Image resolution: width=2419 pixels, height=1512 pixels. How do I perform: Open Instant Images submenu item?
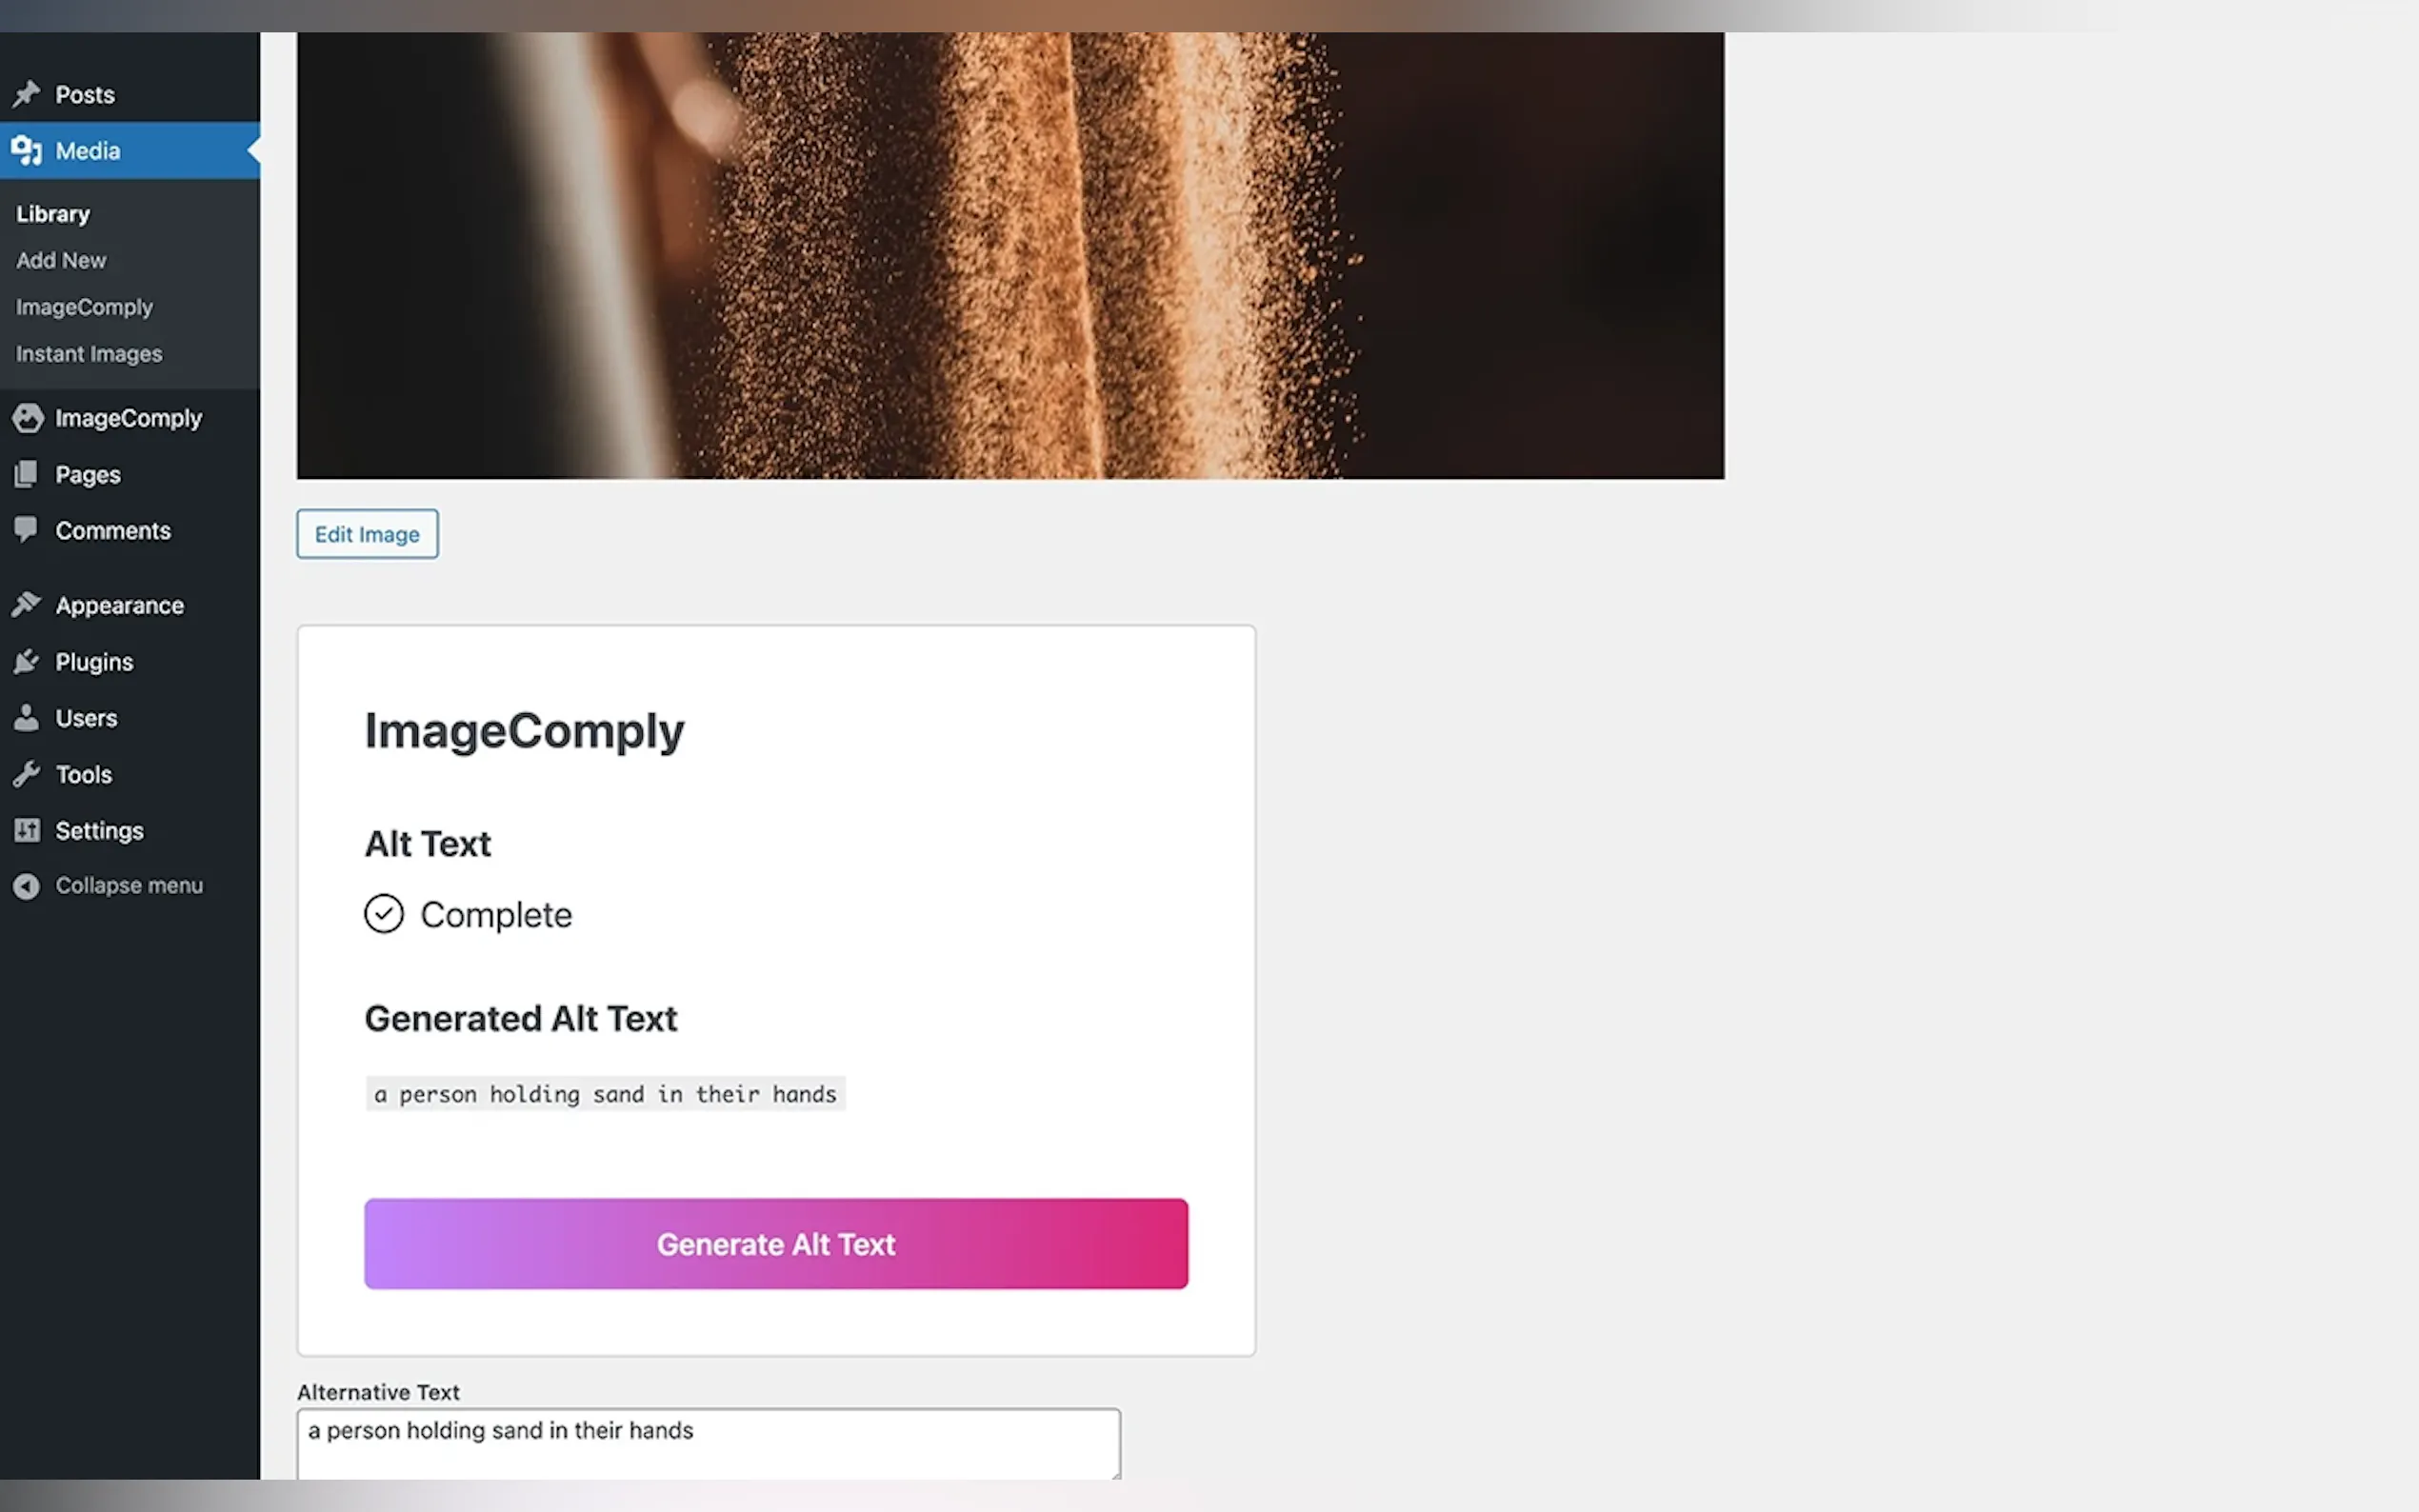pyautogui.click(x=89, y=354)
